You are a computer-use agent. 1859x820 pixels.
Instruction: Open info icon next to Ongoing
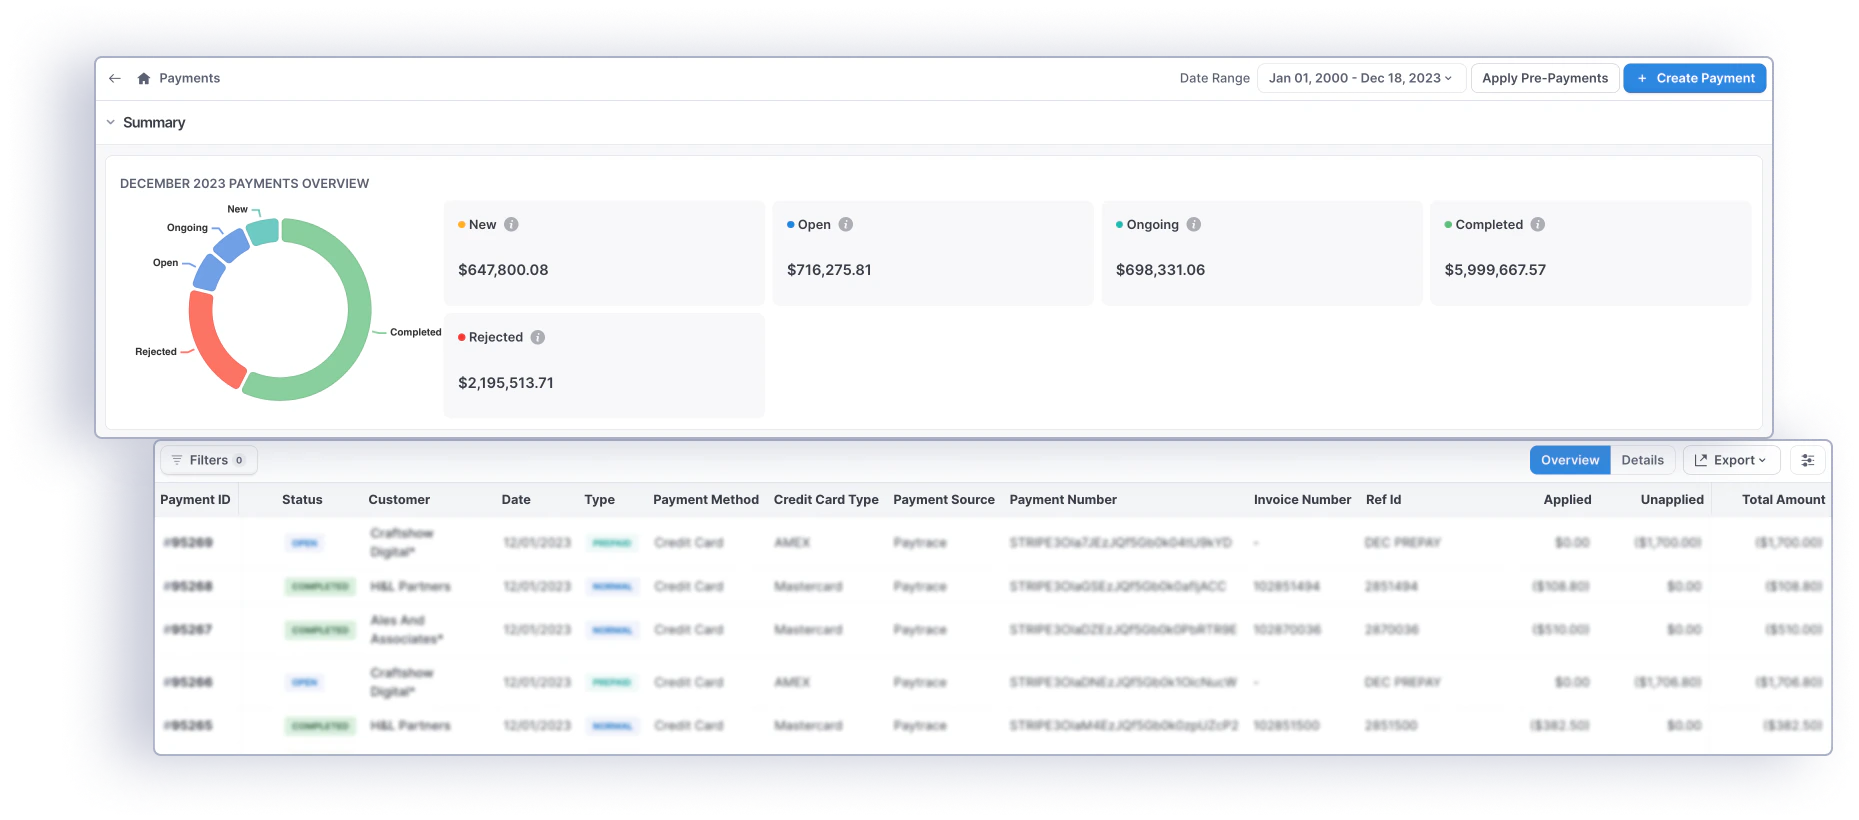pos(1194,224)
